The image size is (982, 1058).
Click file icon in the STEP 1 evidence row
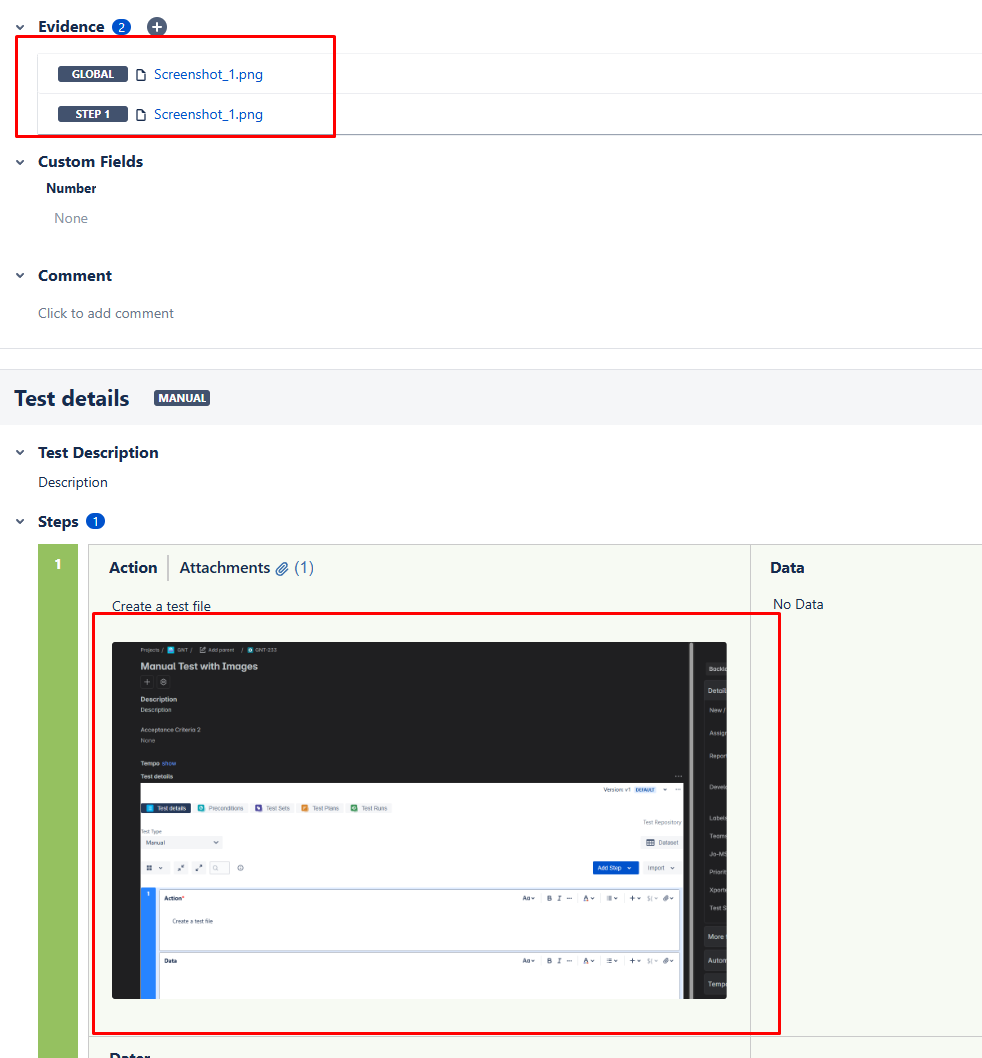click(141, 114)
